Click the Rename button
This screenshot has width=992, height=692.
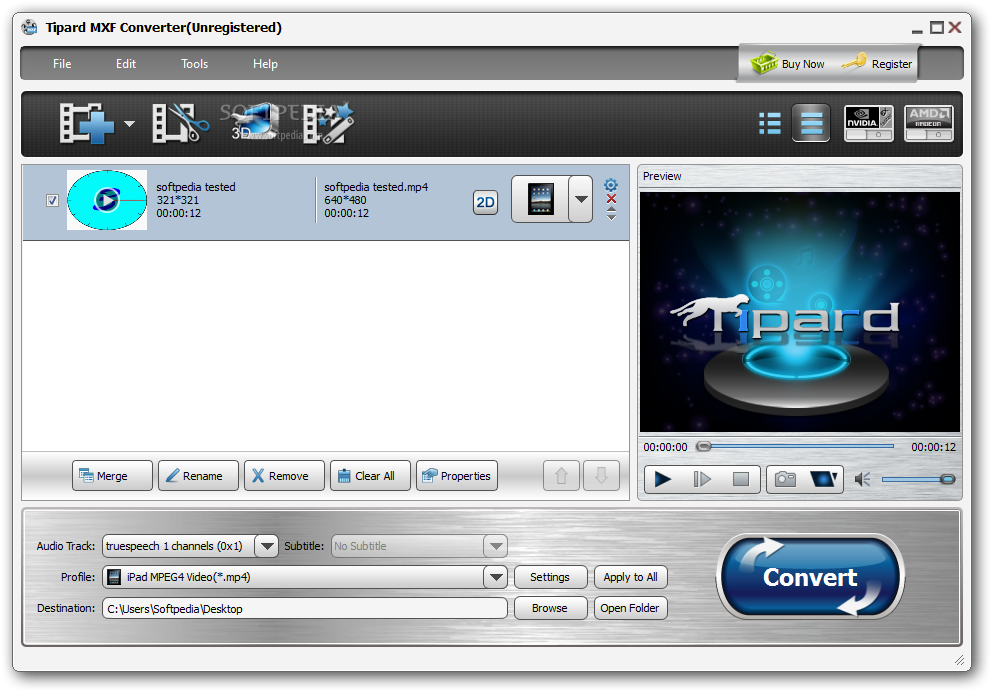(198, 476)
